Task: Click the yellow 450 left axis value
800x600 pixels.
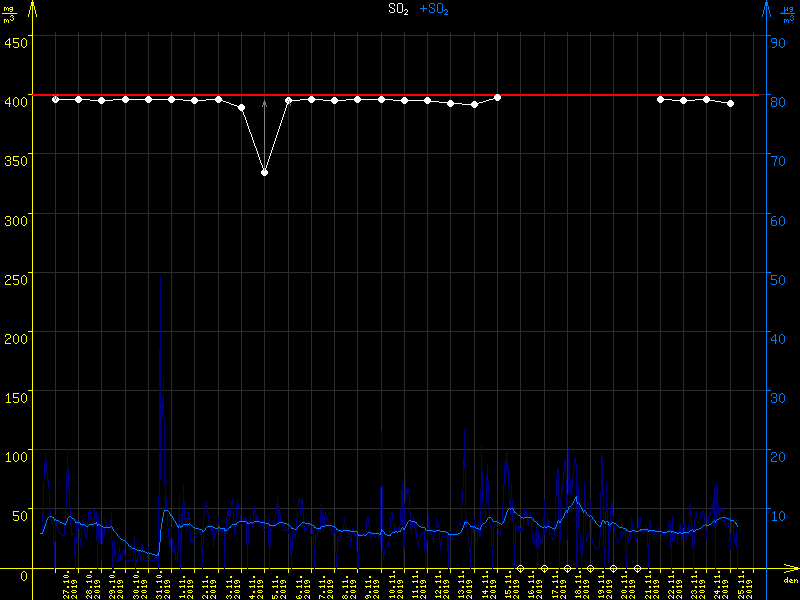Action: point(15,42)
